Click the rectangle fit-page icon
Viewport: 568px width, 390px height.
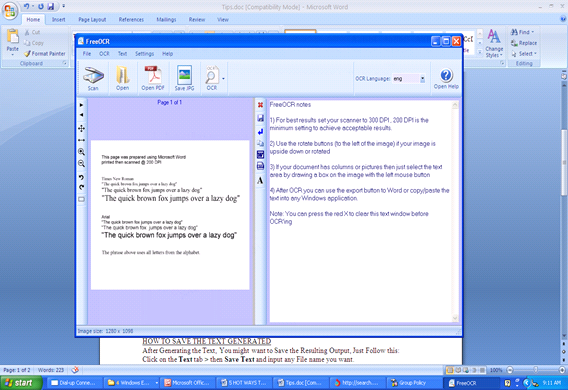point(82,199)
